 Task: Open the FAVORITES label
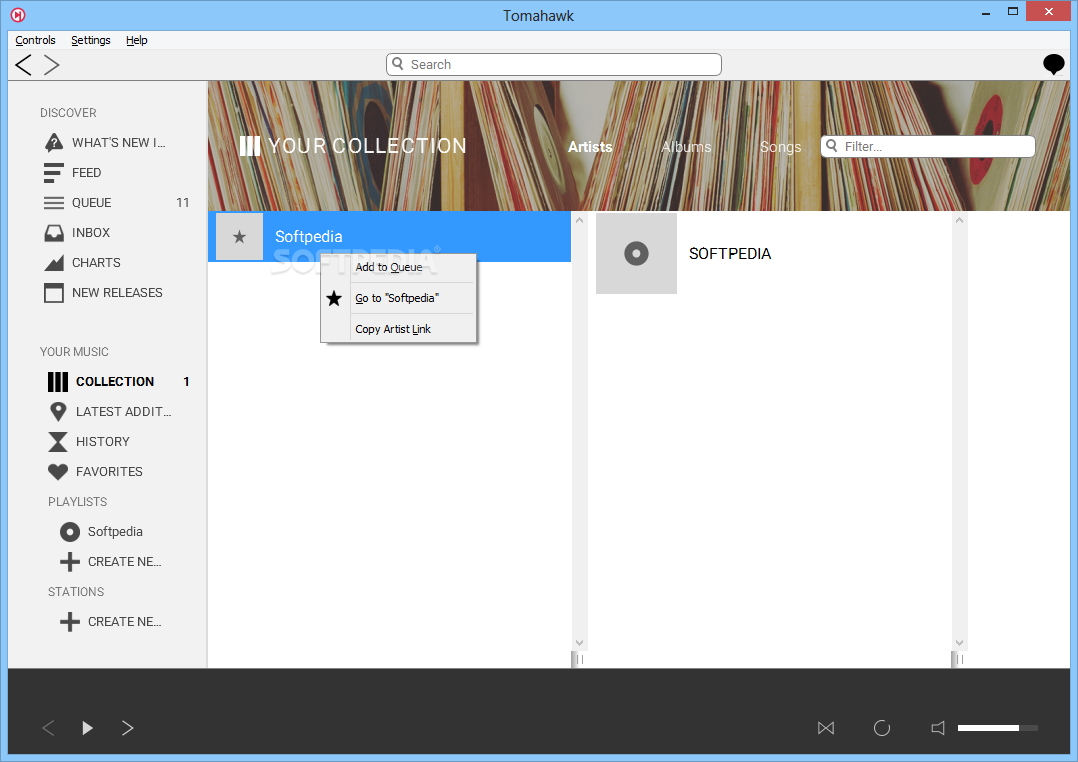[x=109, y=472]
